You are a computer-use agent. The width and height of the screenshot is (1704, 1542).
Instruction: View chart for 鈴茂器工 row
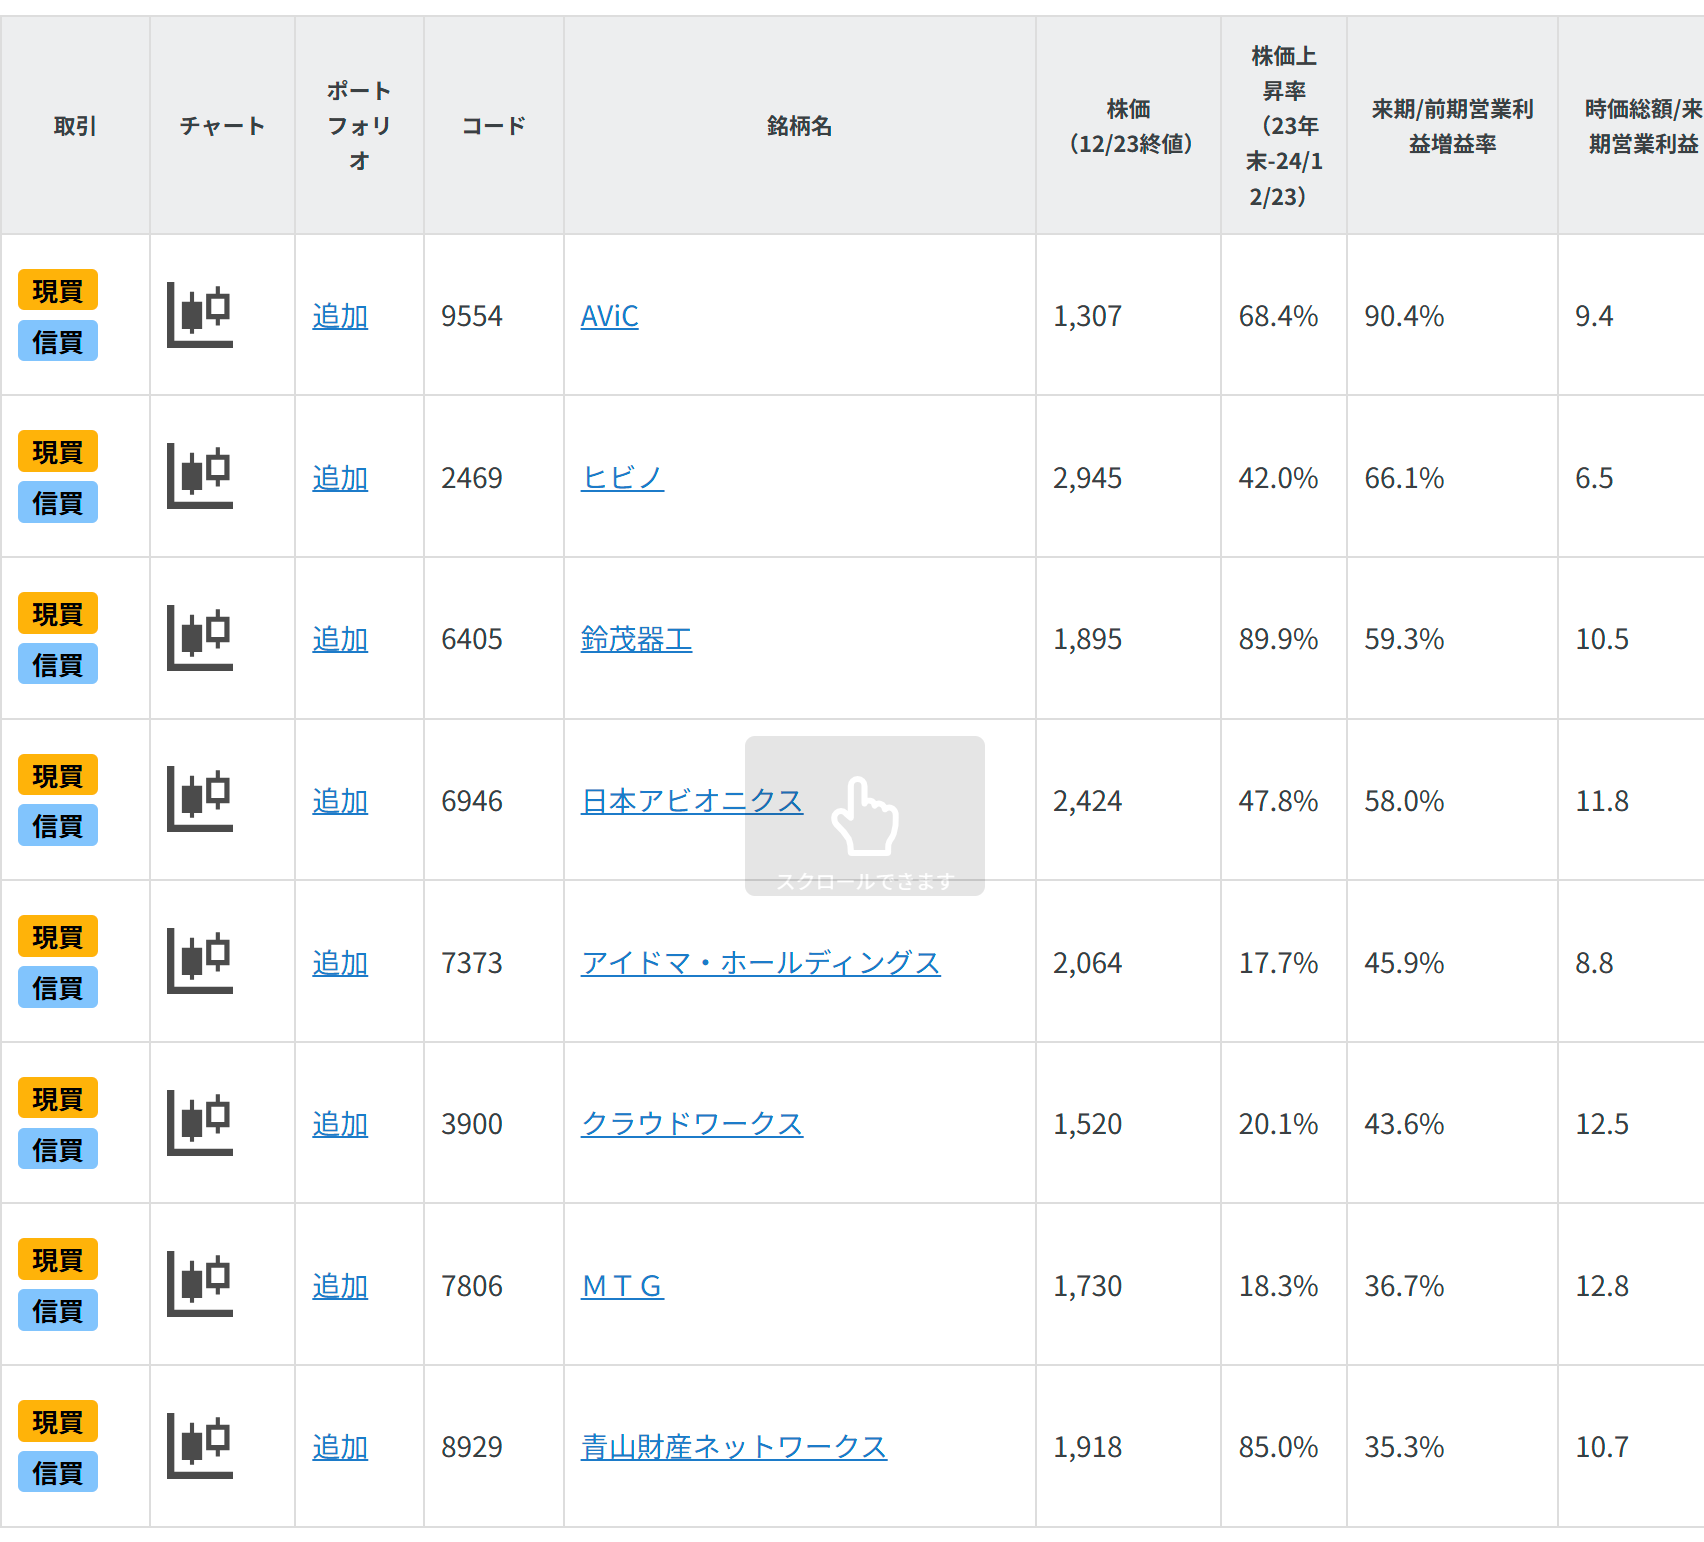click(x=200, y=638)
